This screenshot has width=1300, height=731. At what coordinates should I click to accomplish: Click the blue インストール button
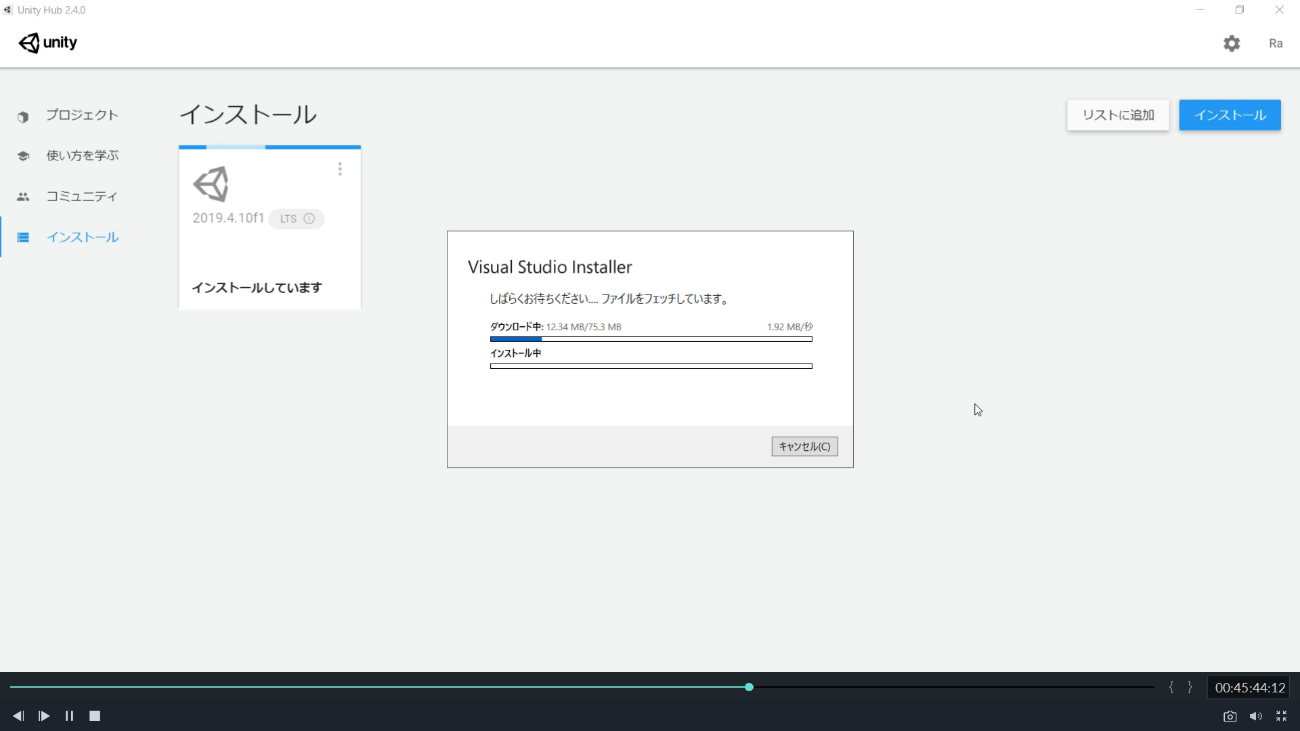(1230, 115)
